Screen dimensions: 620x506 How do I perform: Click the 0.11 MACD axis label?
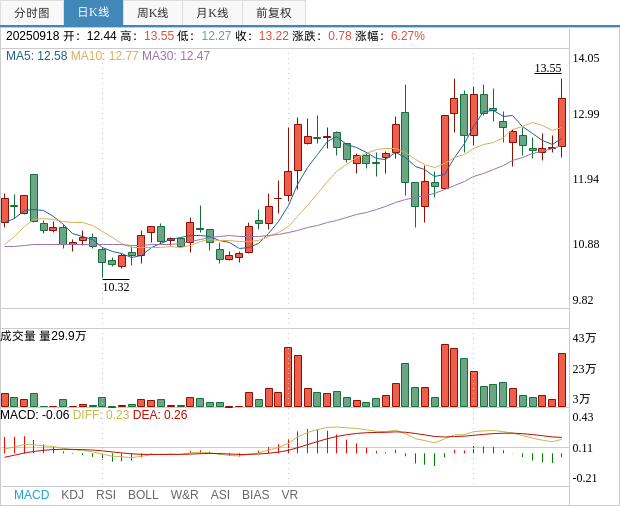[x=583, y=448]
